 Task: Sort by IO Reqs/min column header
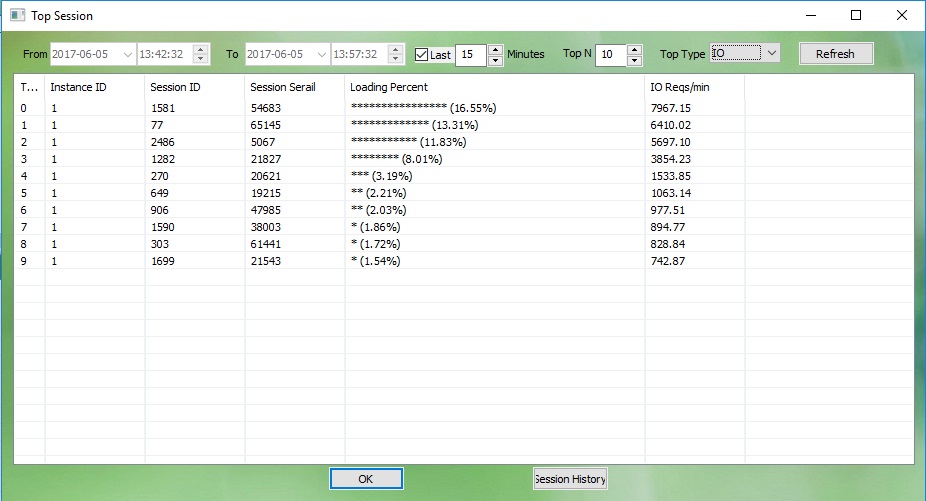[694, 87]
